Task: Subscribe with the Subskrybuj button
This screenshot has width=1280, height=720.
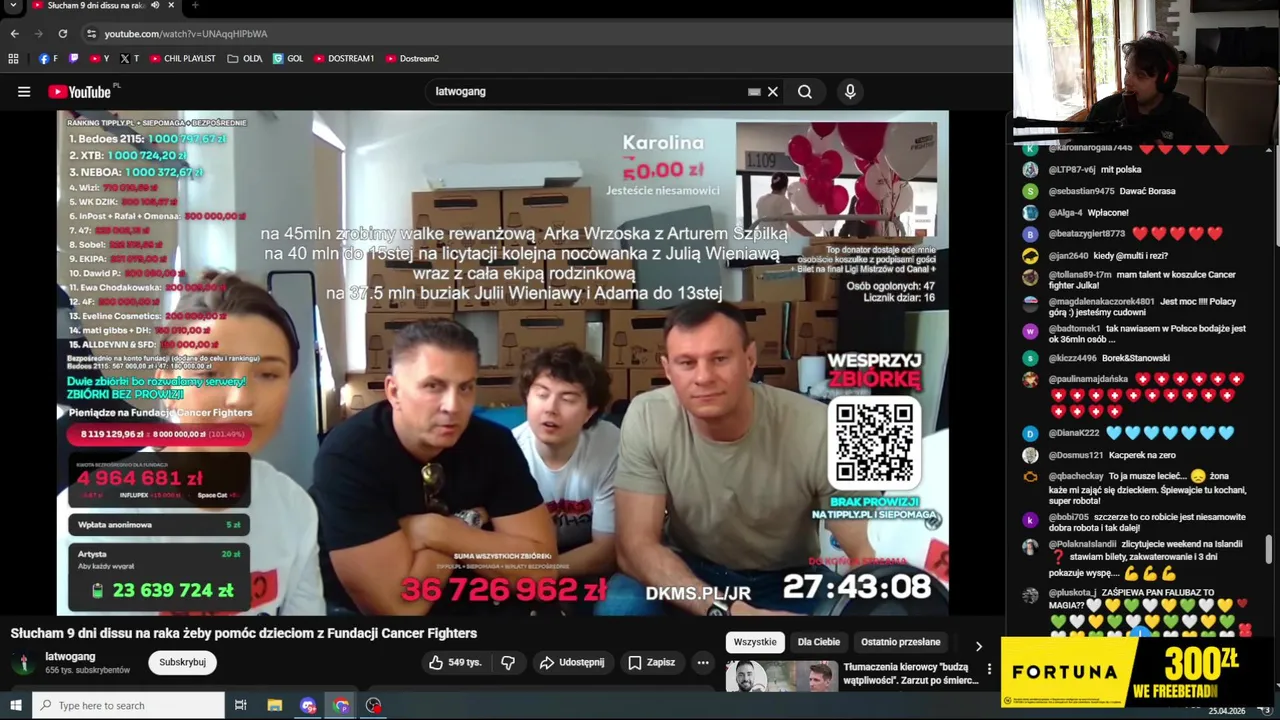Action: [182, 663]
